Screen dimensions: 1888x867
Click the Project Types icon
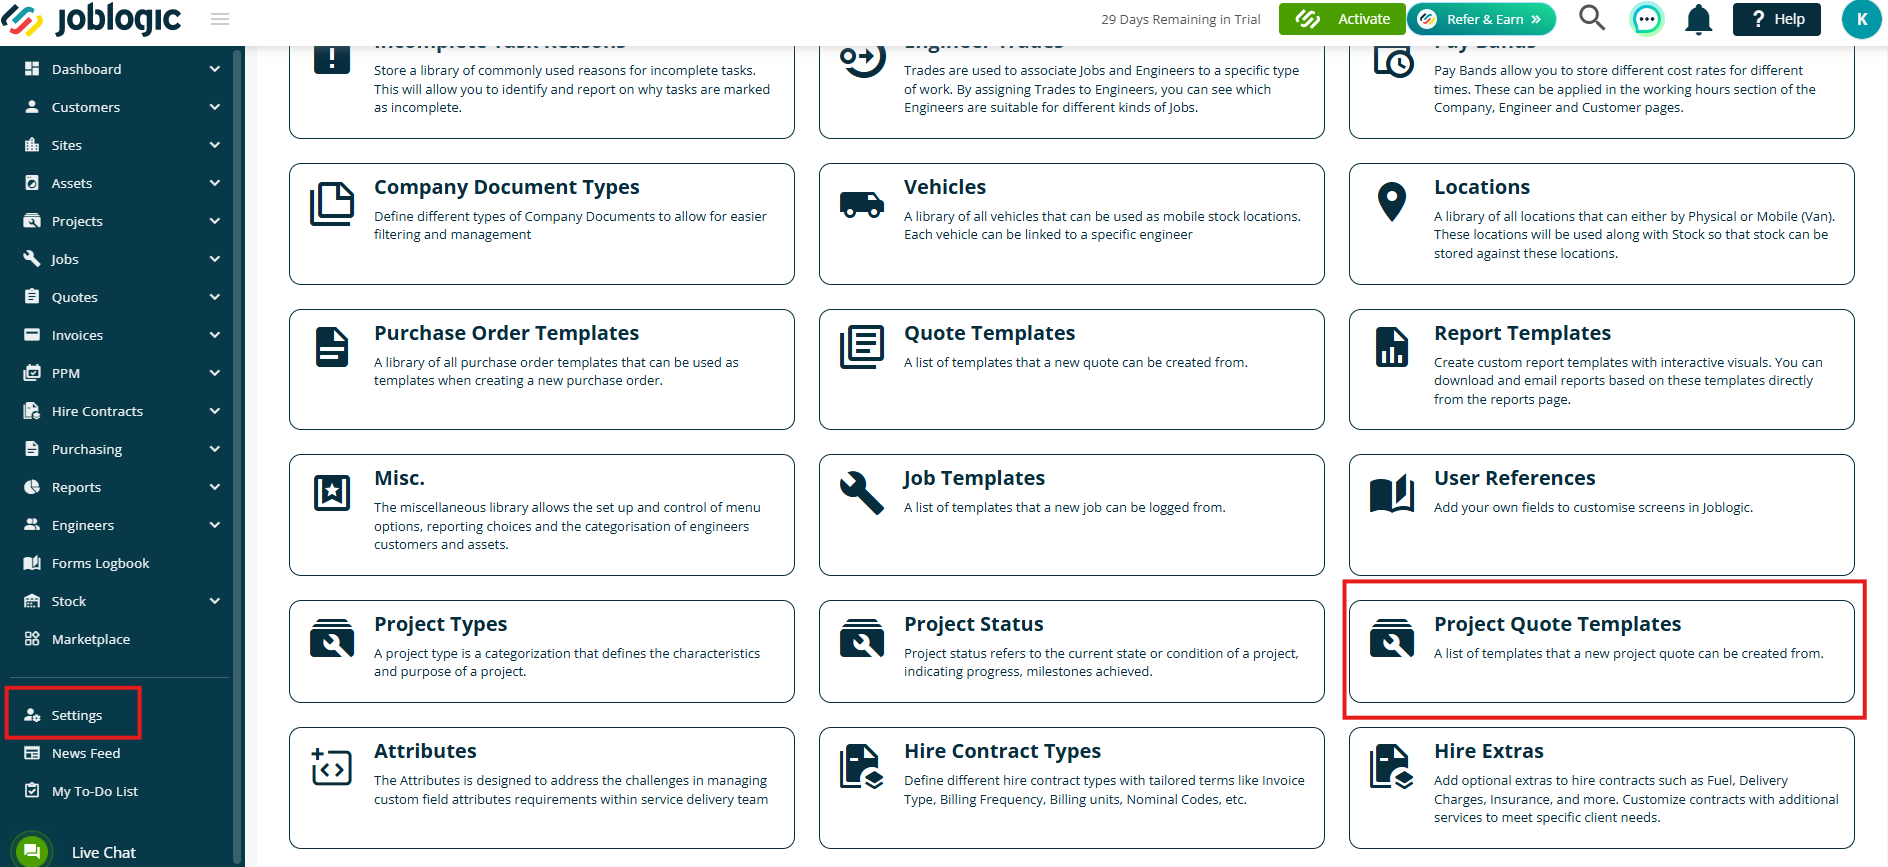[x=332, y=638]
